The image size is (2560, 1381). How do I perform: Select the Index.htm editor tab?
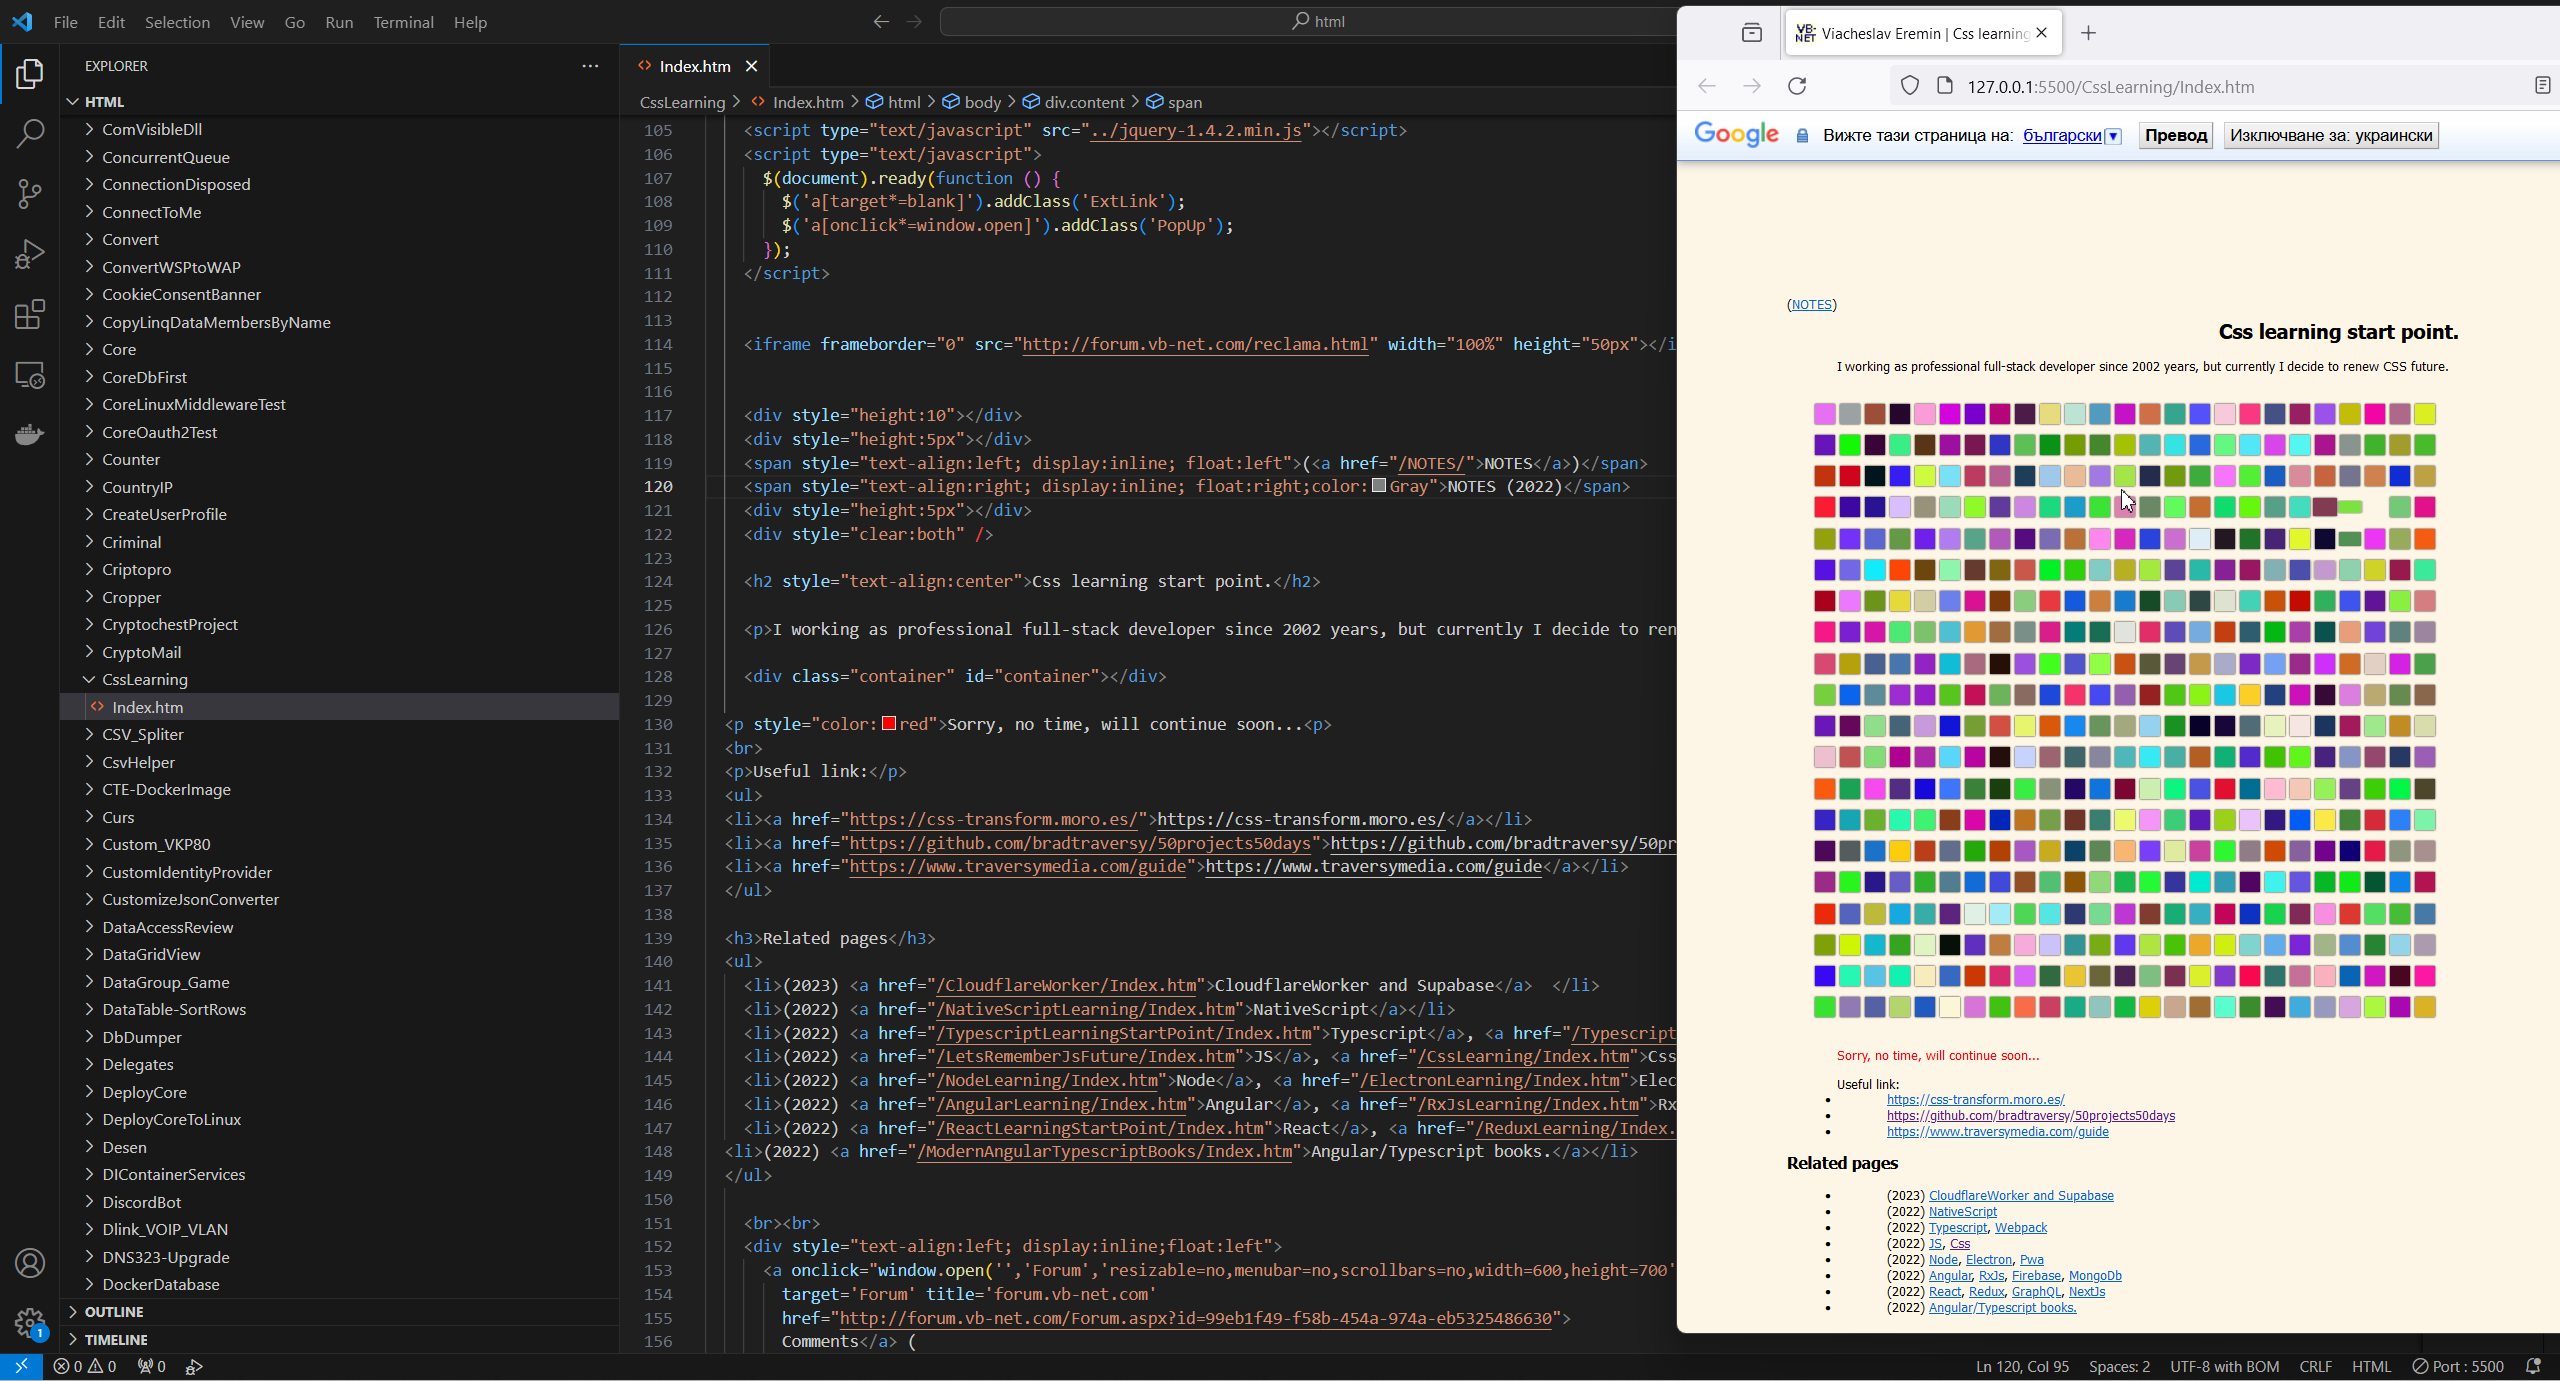(694, 66)
